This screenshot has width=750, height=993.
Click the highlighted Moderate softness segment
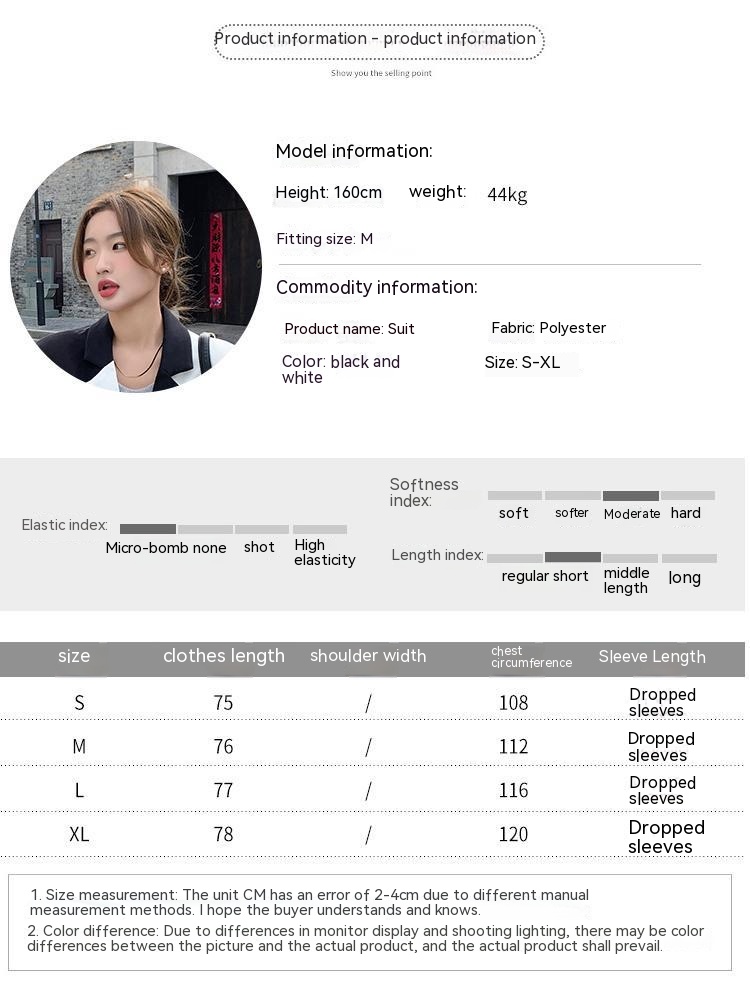coord(631,496)
